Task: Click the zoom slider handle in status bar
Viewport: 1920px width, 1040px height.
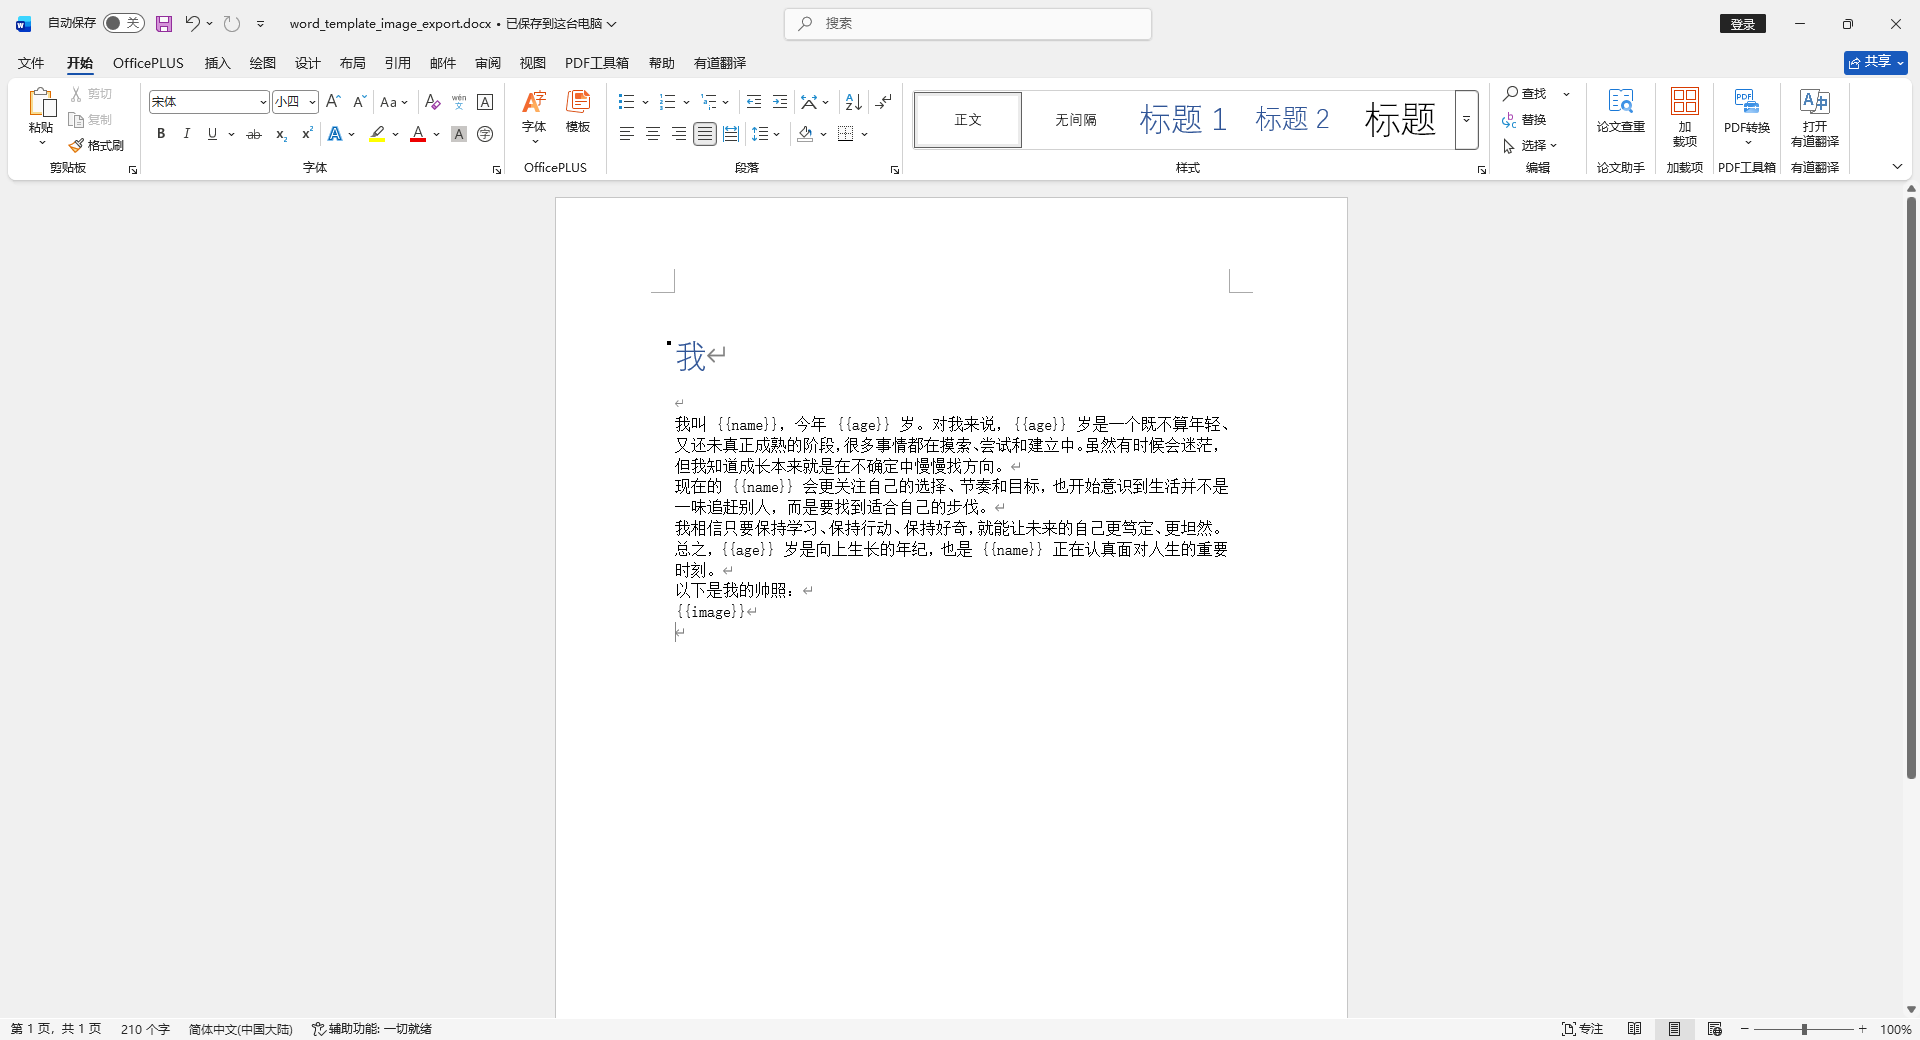Action: [x=1804, y=1029]
